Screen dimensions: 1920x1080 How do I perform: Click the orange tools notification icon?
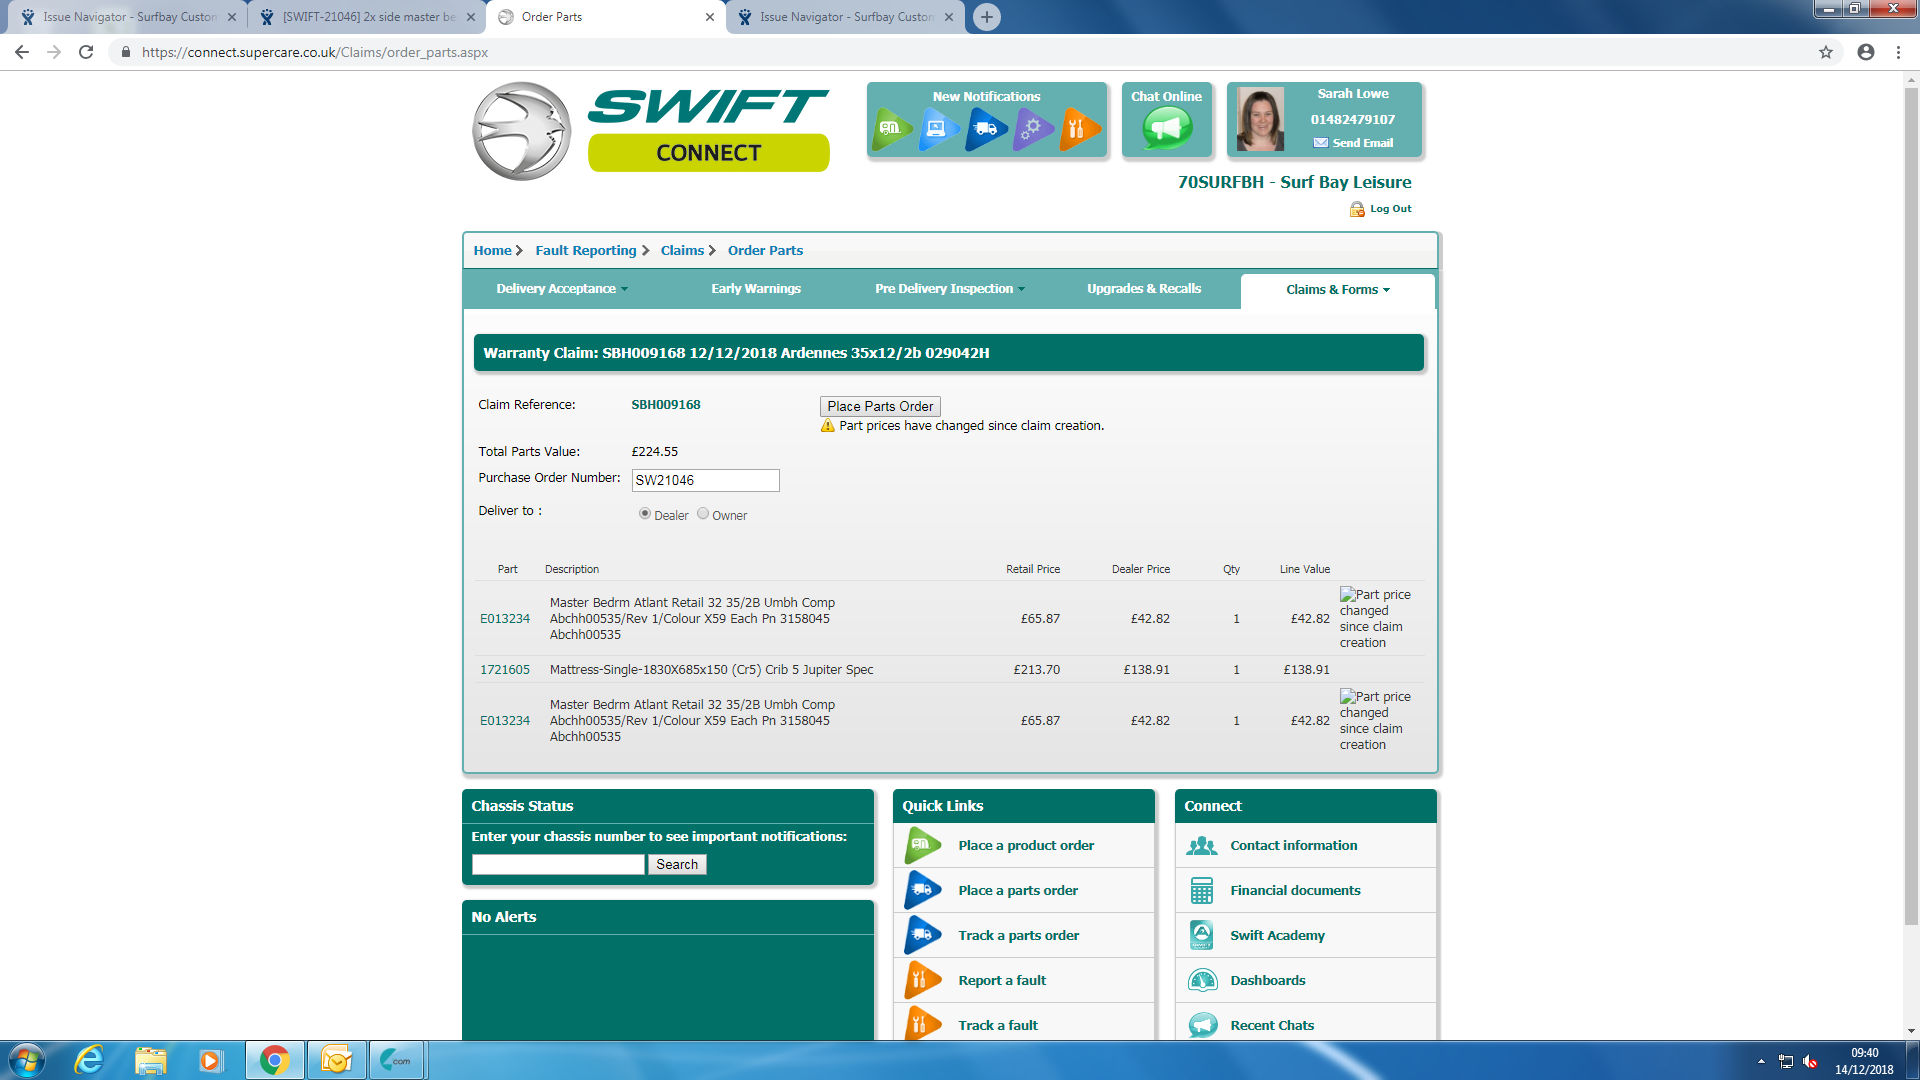pyautogui.click(x=1078, y=129)
